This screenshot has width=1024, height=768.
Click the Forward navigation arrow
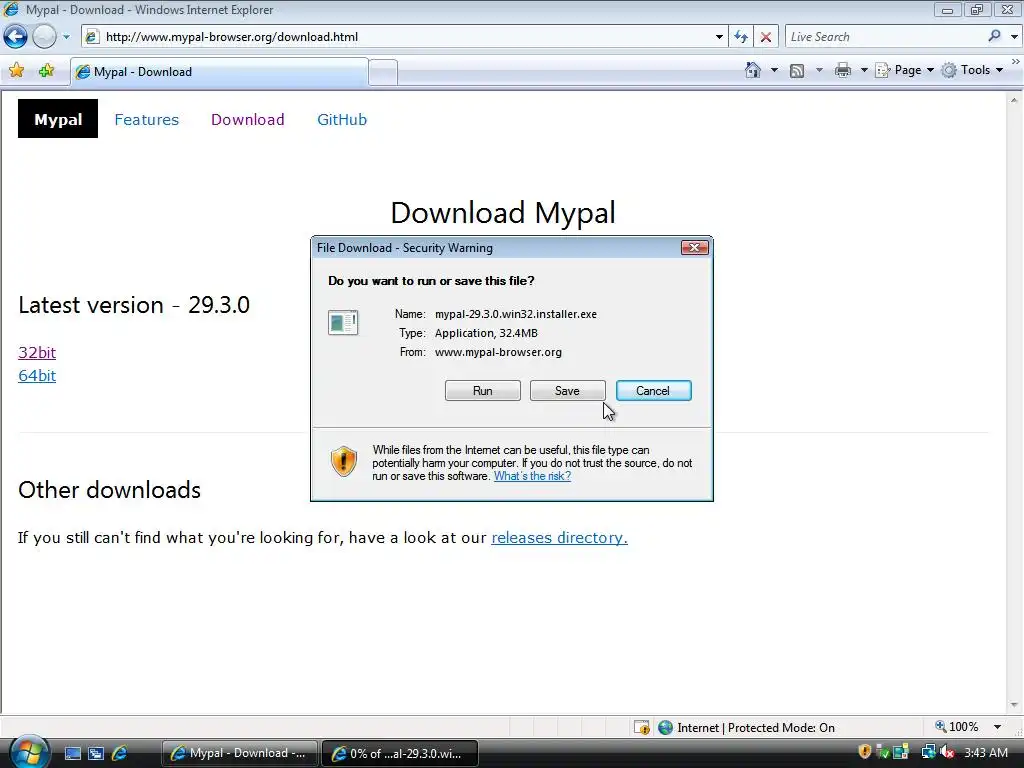44,37
